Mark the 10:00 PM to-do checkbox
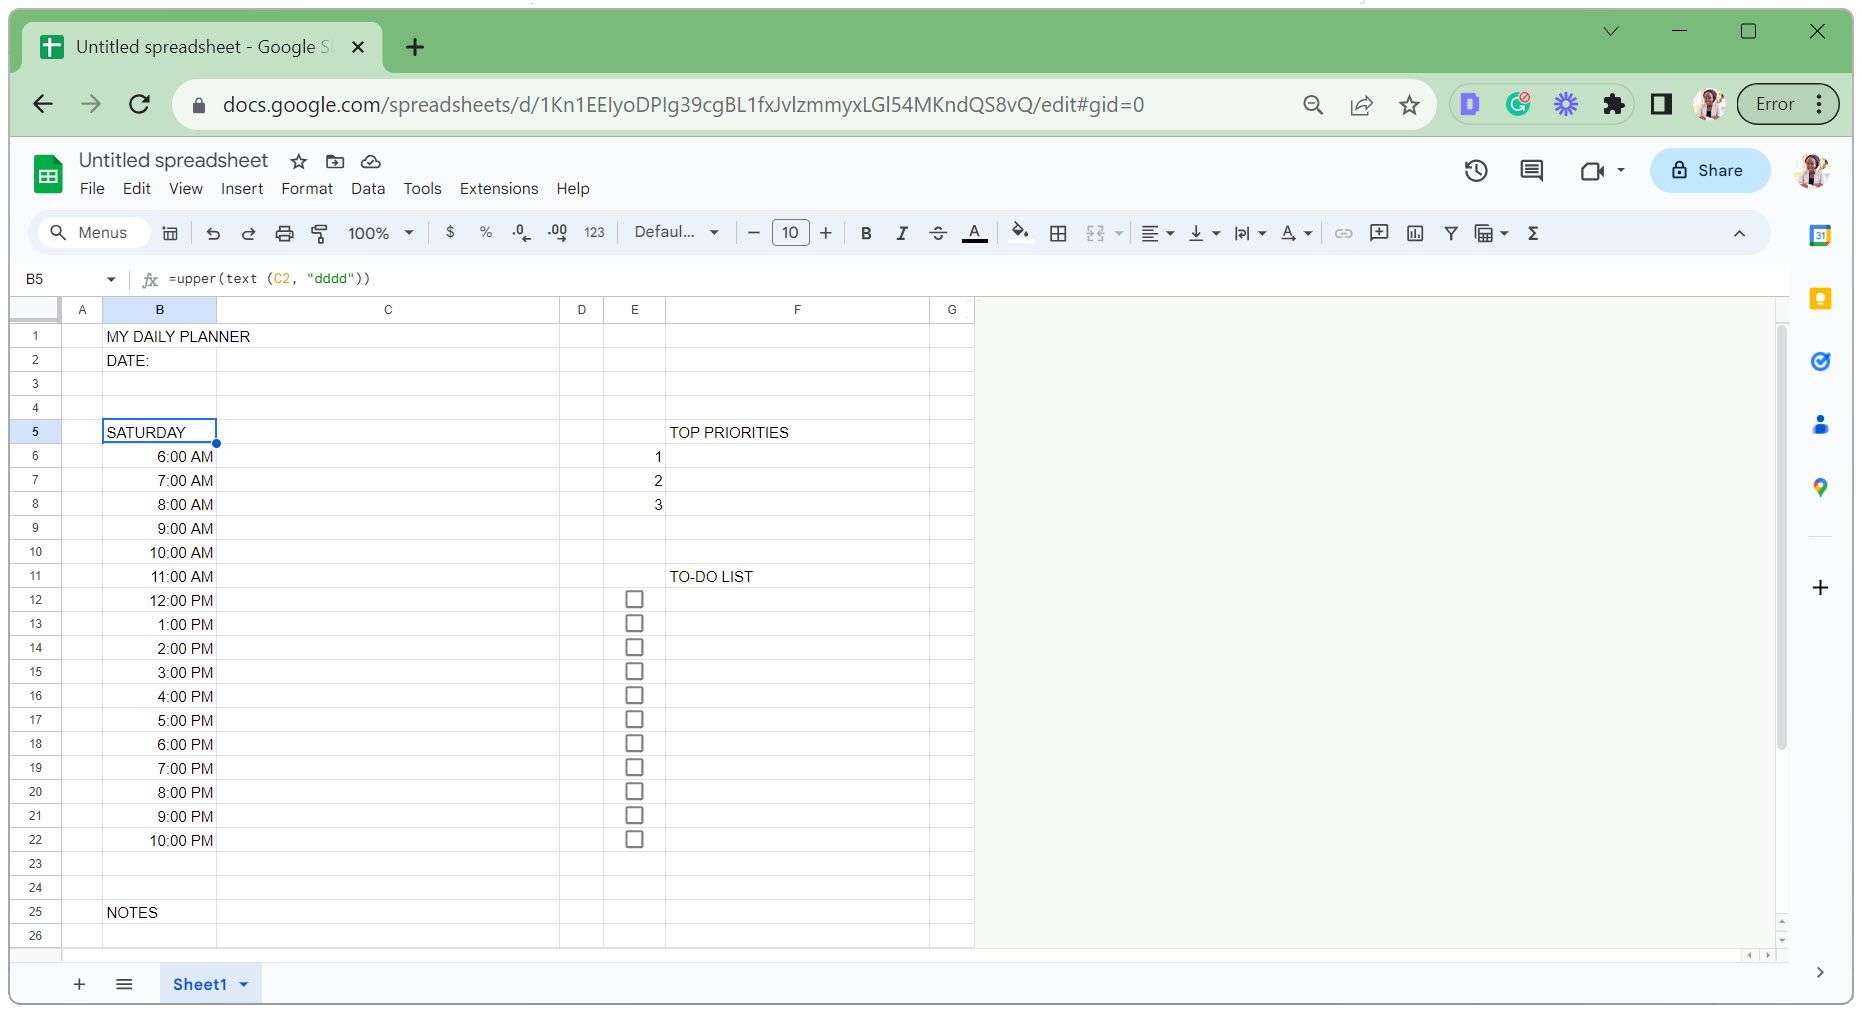 [634, 839]
